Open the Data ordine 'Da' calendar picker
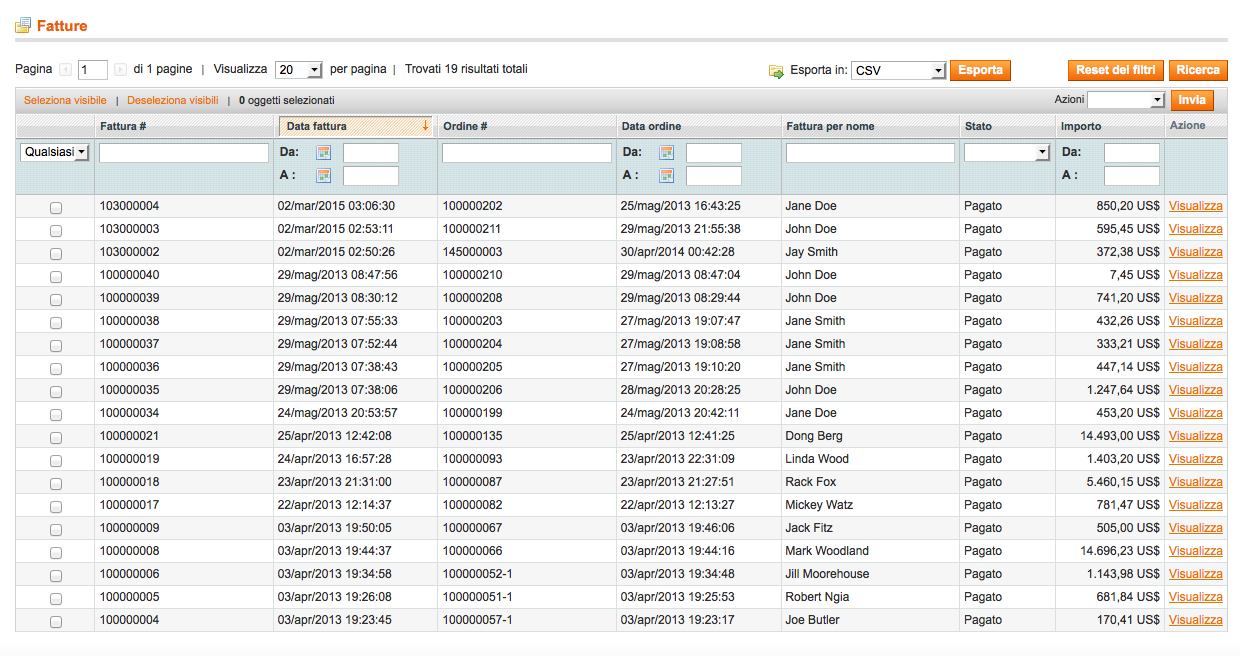The width and height of the screenshot is (1240, 656). [666, 153]
